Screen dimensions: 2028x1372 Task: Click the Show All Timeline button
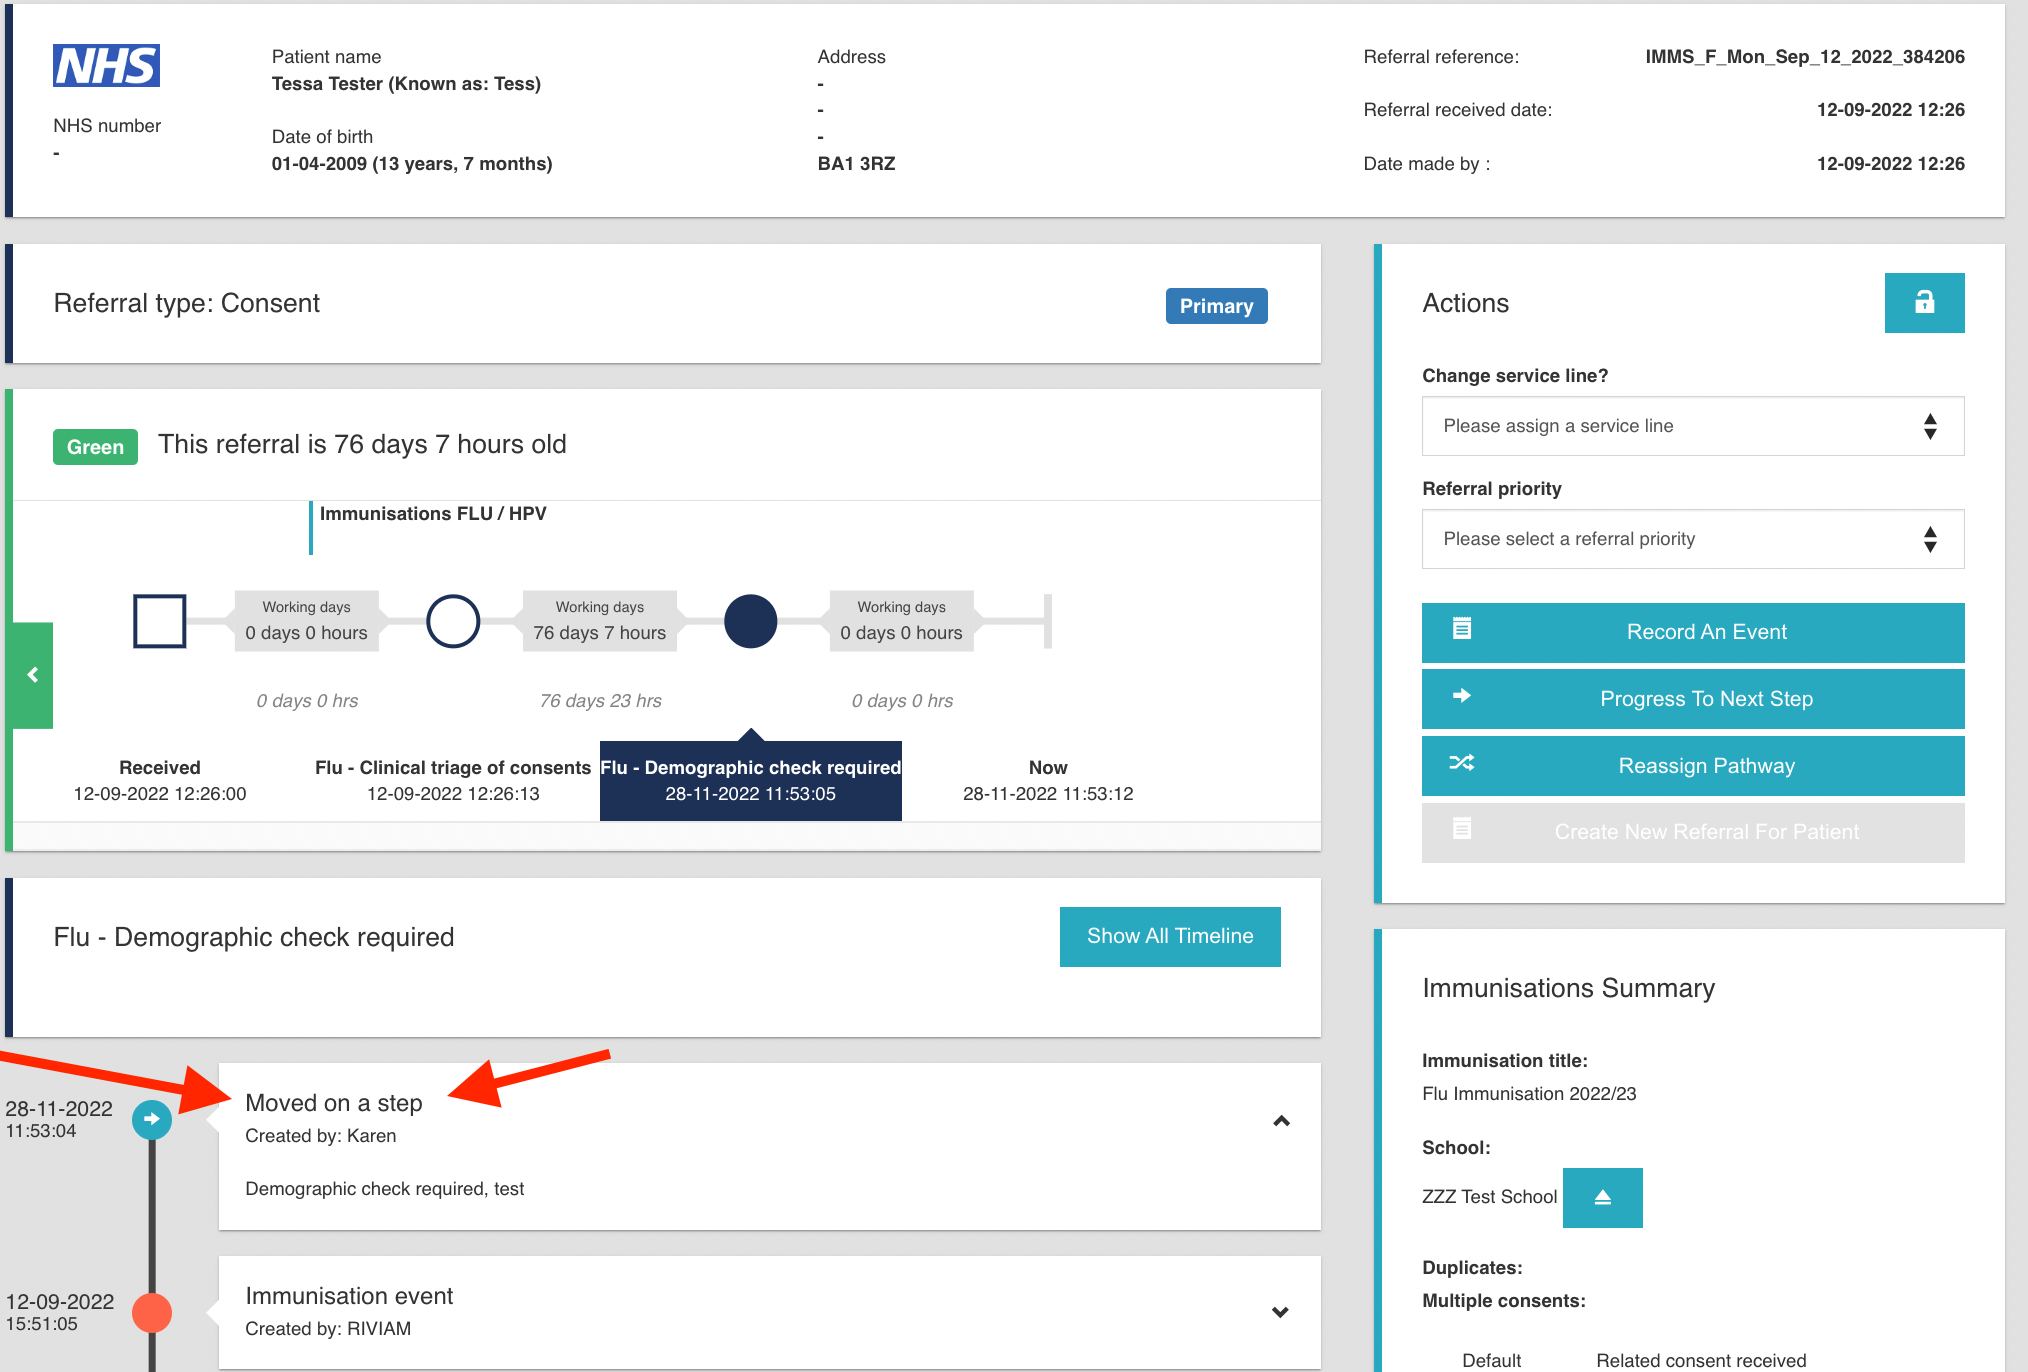click(1171, 936)
